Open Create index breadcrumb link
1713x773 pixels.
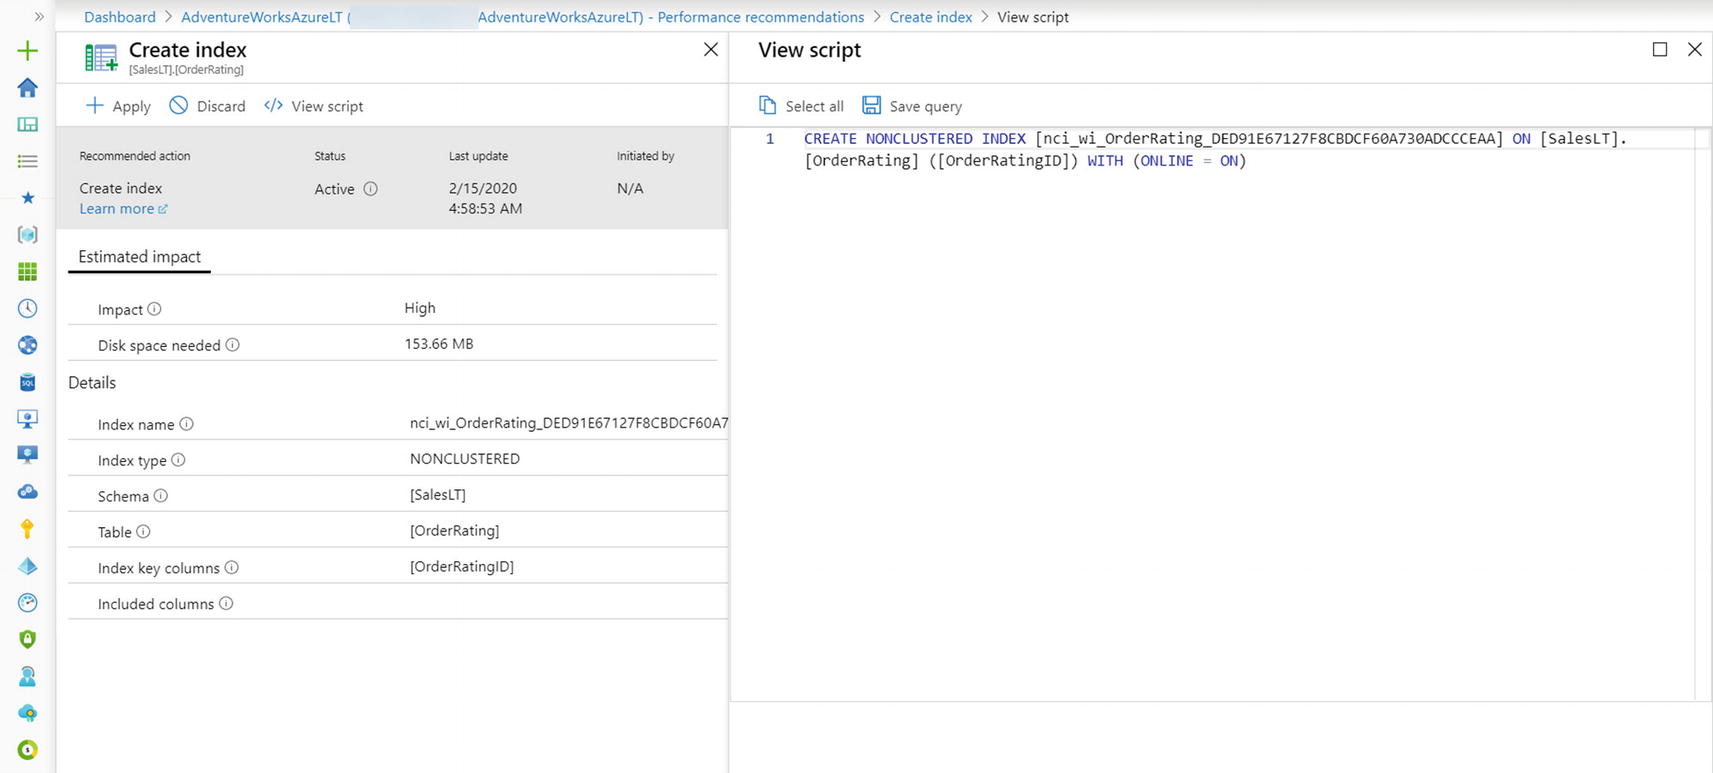click(931, 17)
